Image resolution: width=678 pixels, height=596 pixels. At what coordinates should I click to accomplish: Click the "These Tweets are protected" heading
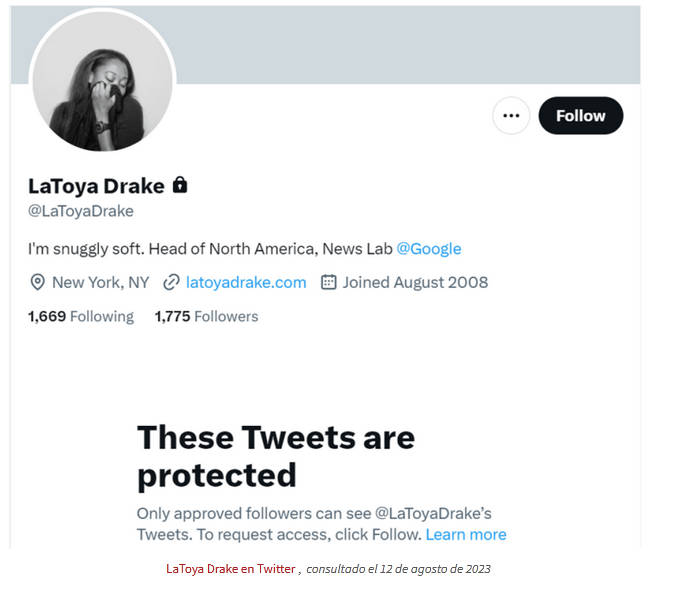[x=275, y=455]
